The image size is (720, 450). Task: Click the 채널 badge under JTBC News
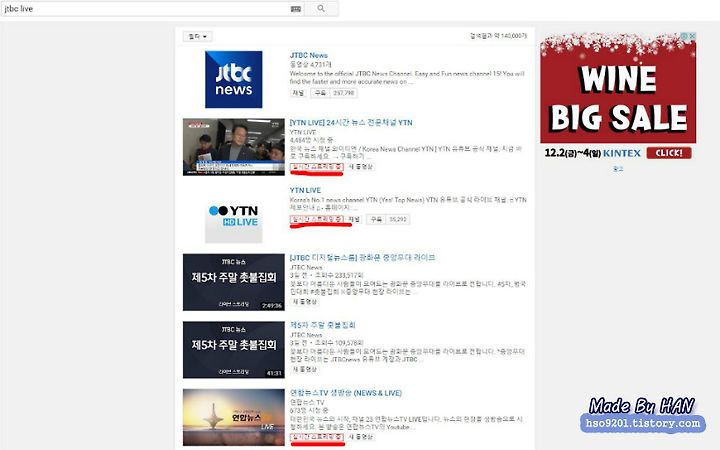(x=298, y=93)
